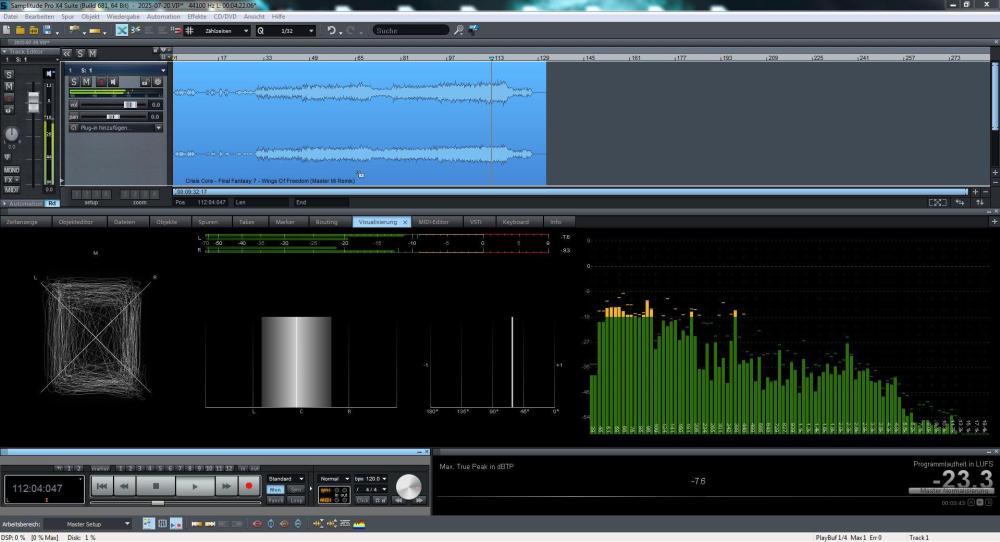Image resolution: width=1000 pixels, height=542 pixels.
Task: Toggle global Solo S button above tracks
Action: 80,54
